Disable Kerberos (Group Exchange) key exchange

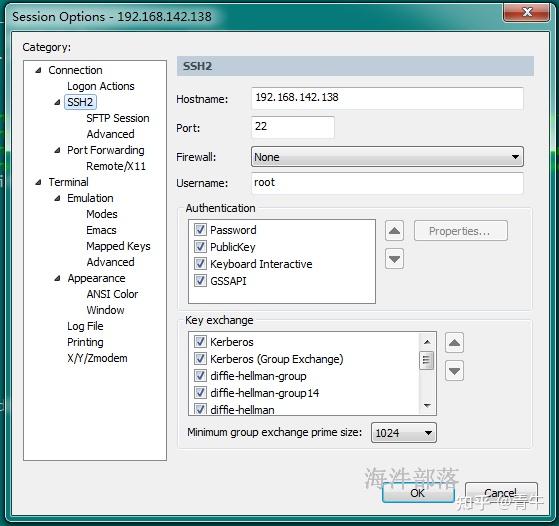200,359
